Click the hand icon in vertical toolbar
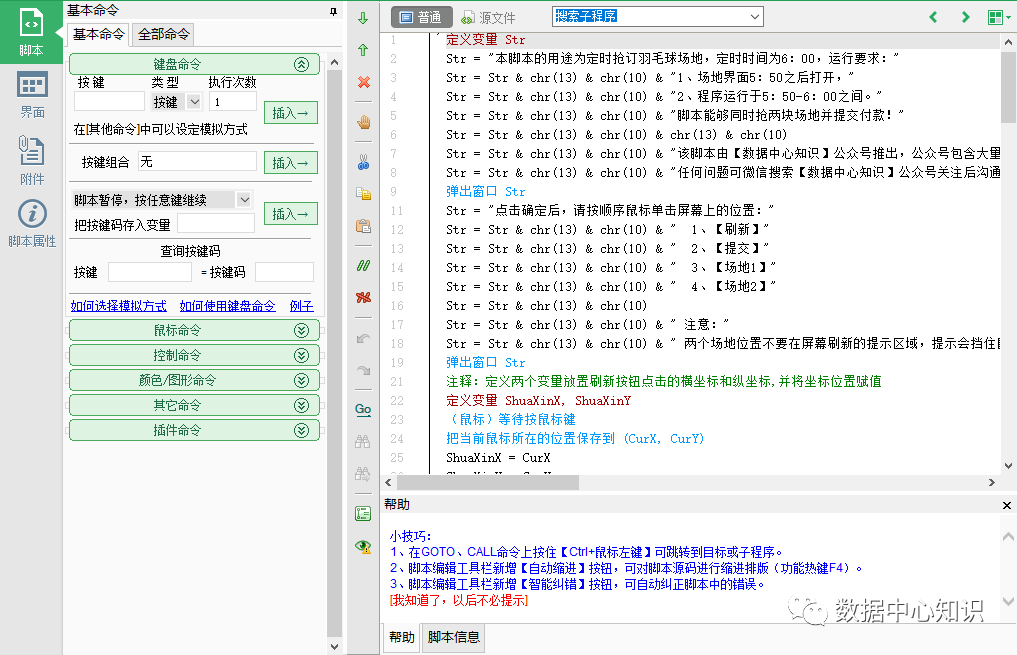1017x655 pixels. pos(363,122)
